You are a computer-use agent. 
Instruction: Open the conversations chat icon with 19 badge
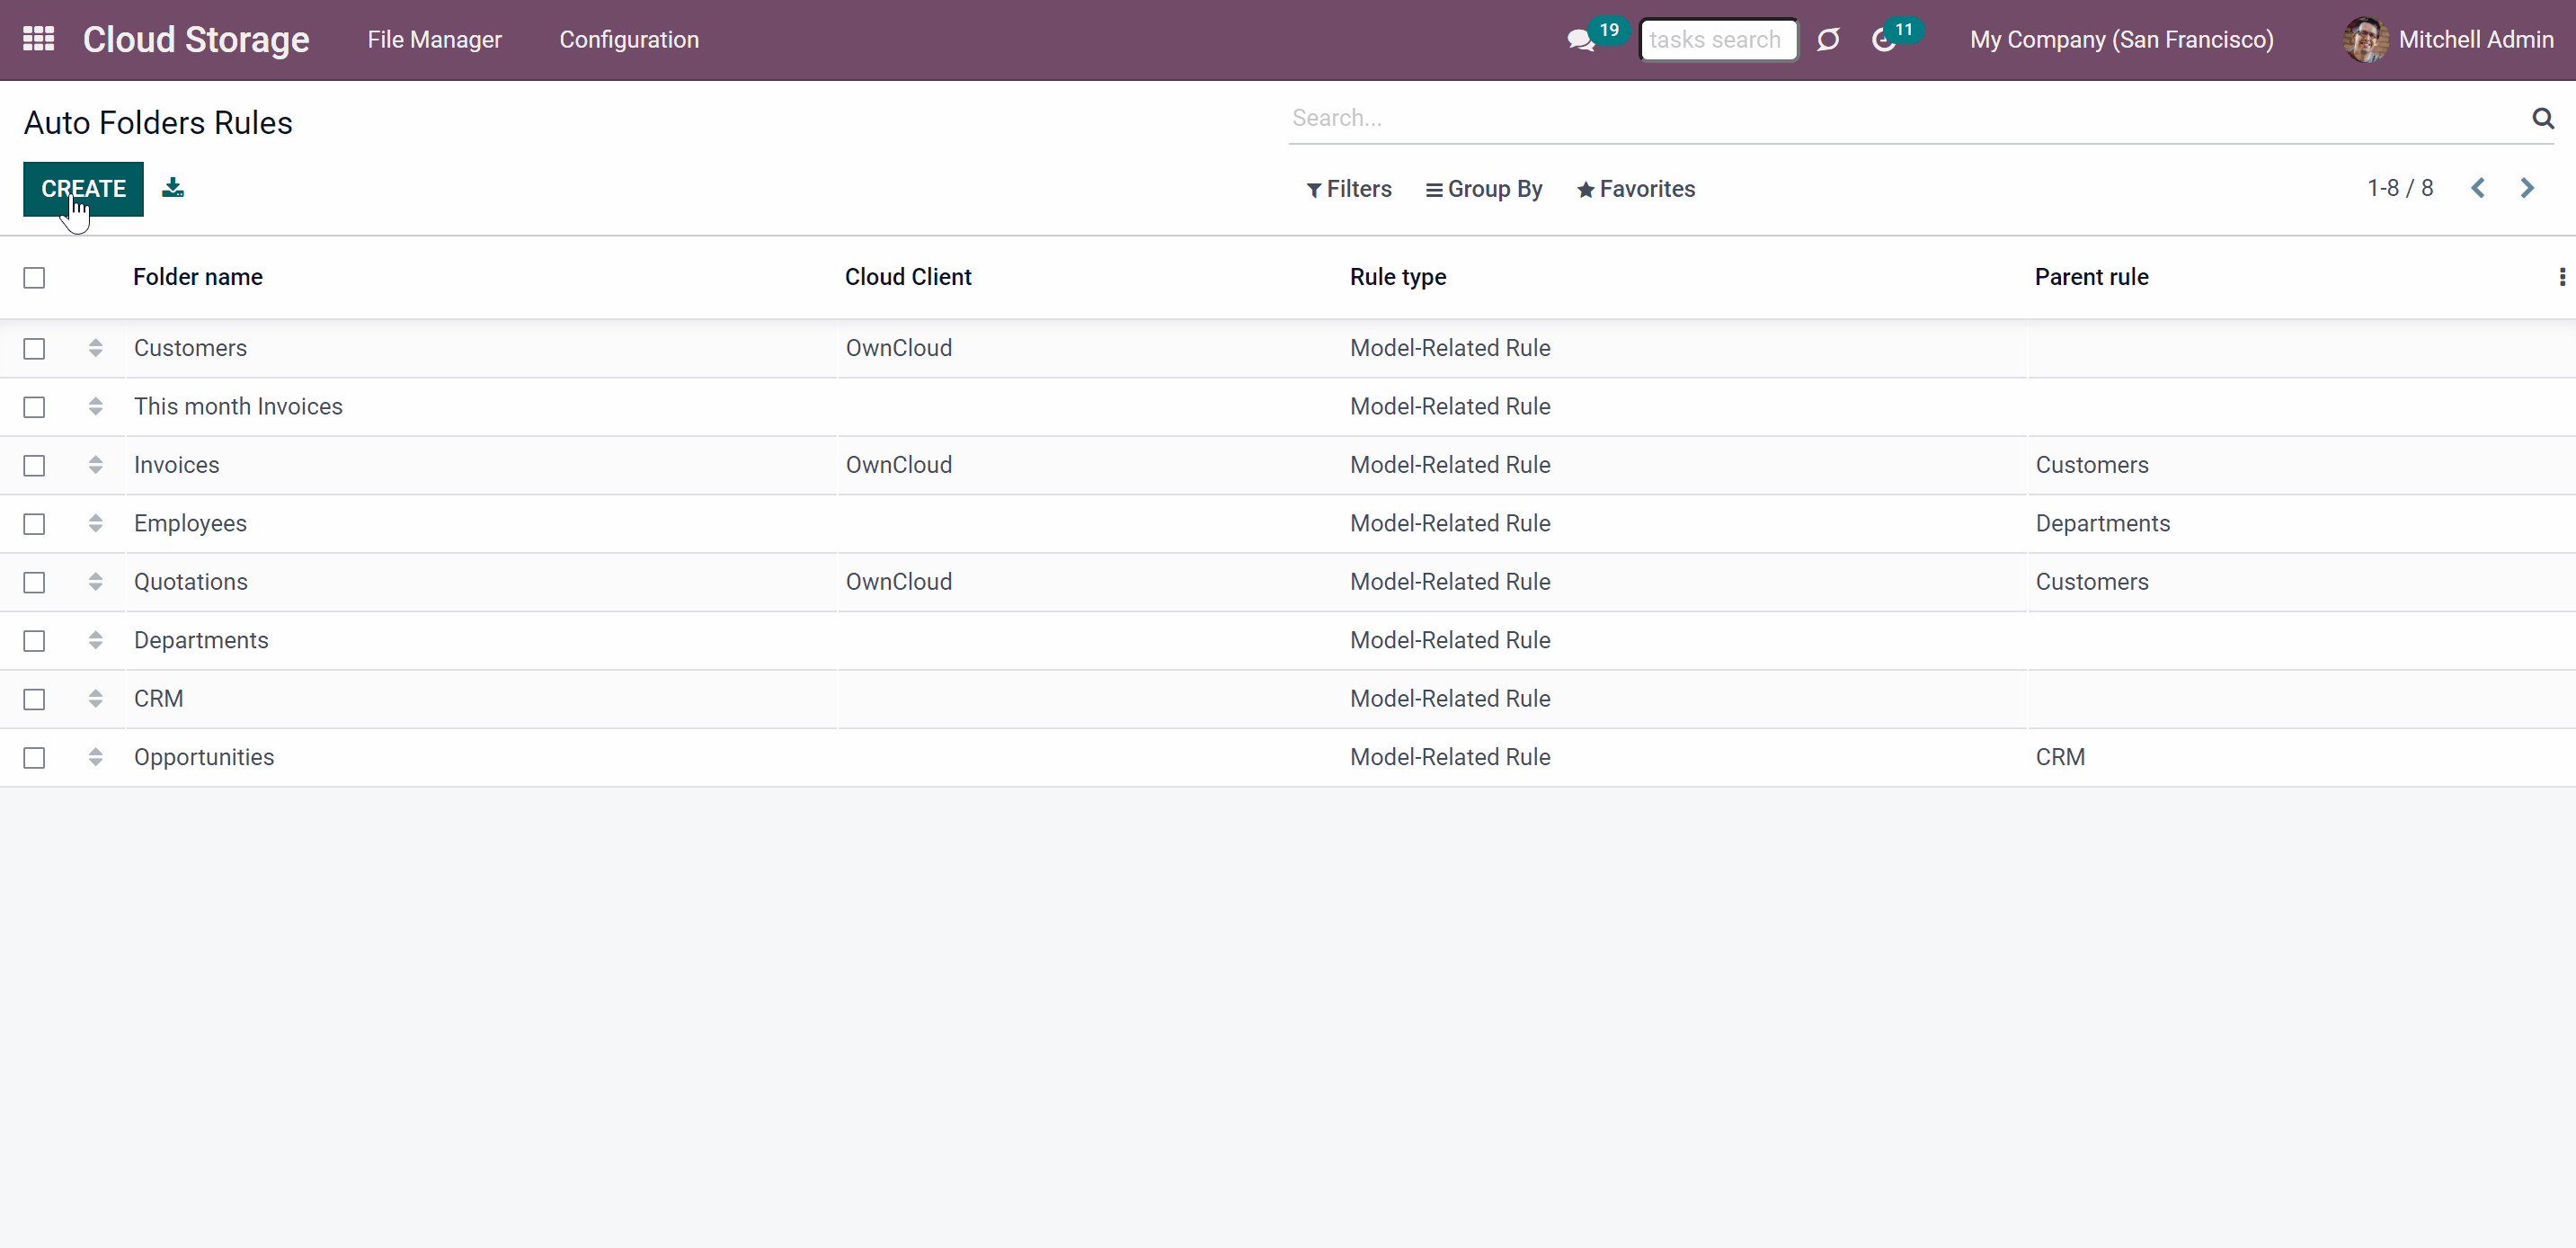tap(1581, 40)
